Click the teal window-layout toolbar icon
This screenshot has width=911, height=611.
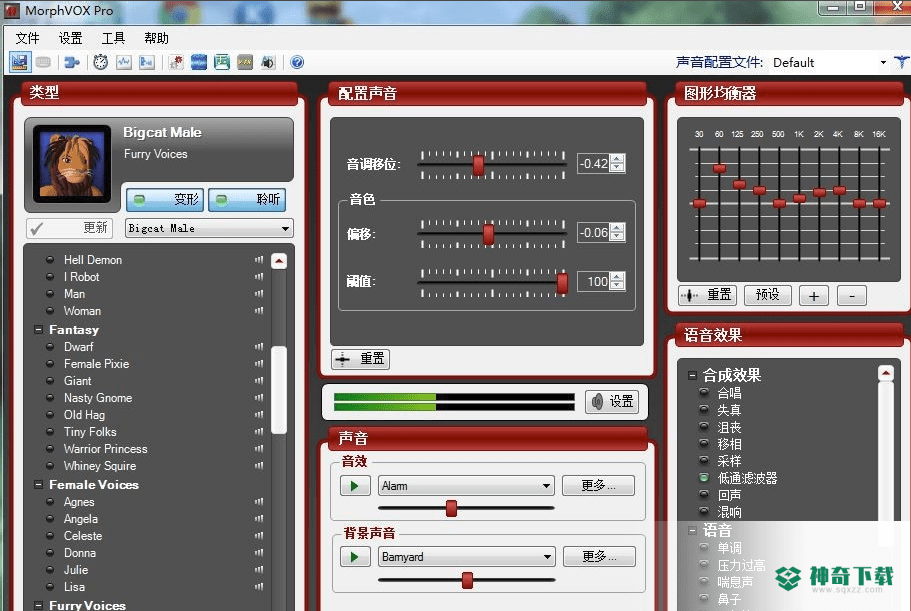coord(222,62)
